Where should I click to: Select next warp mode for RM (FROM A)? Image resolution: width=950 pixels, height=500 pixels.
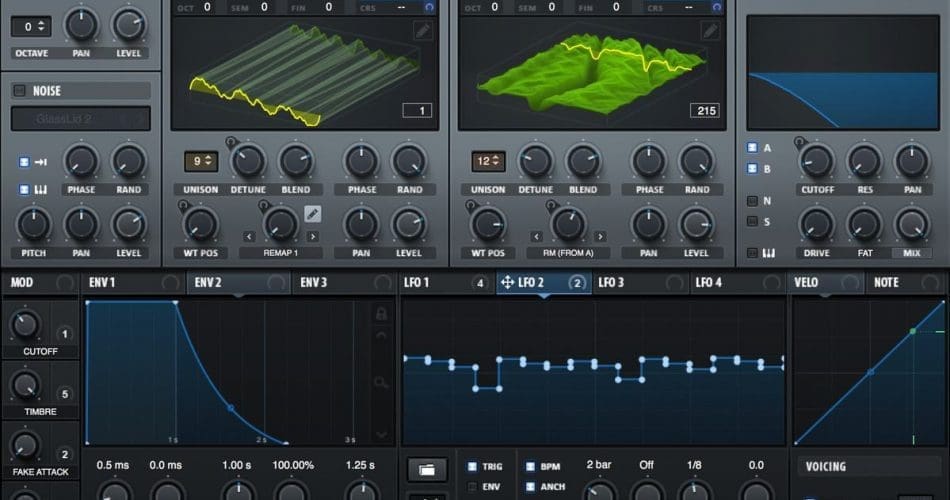(600, 236)
